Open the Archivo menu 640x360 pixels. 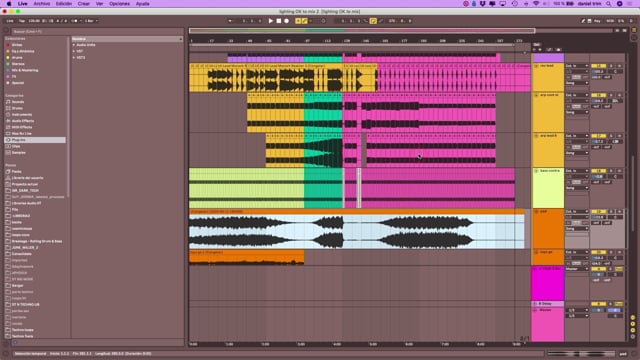pyautogui.click(x=42, y=4)
